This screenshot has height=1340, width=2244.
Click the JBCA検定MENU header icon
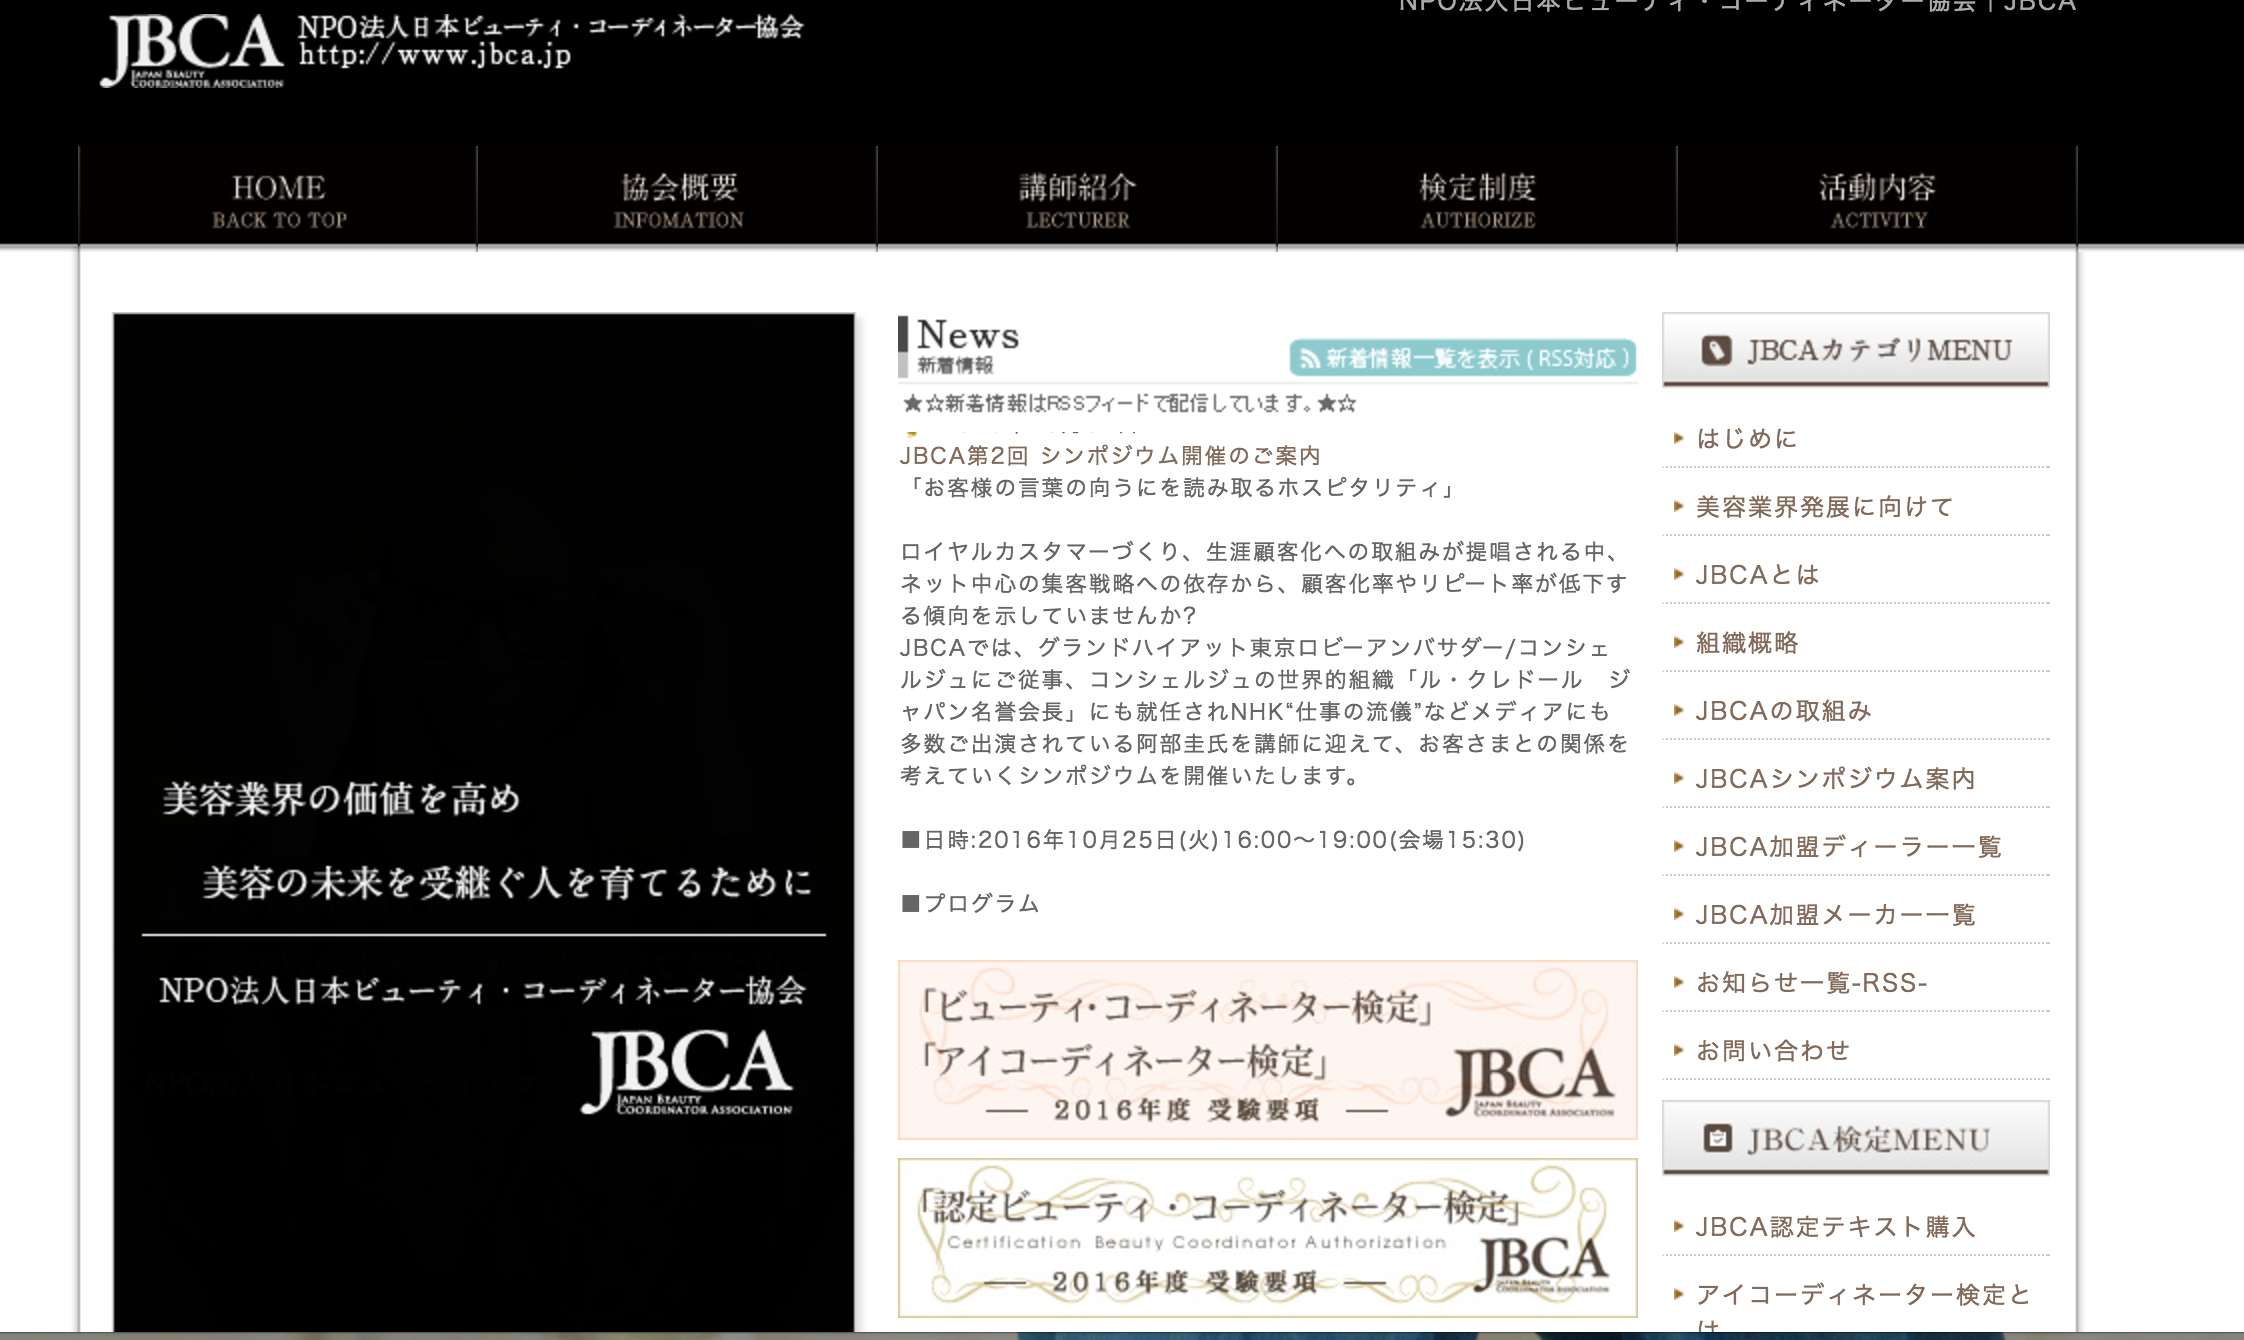click(x=1717, y=1138)
